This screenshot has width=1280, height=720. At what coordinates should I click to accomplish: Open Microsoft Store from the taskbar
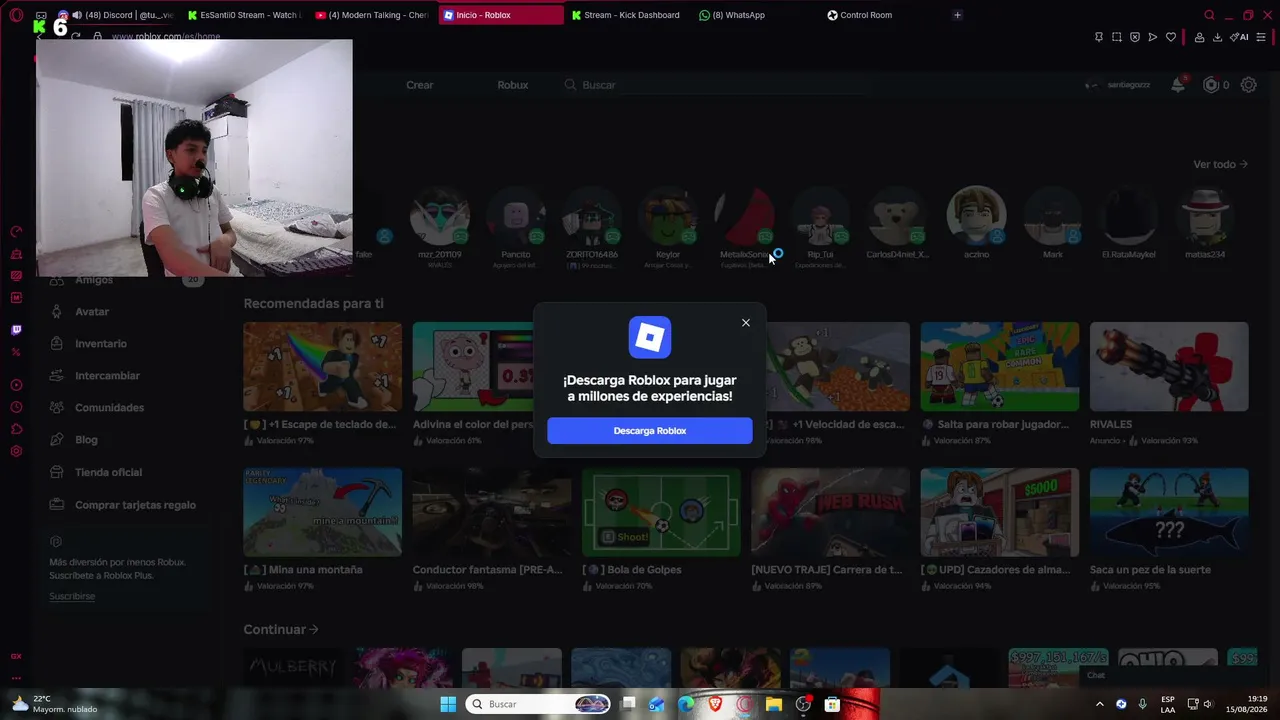click(x=832, y=704)
